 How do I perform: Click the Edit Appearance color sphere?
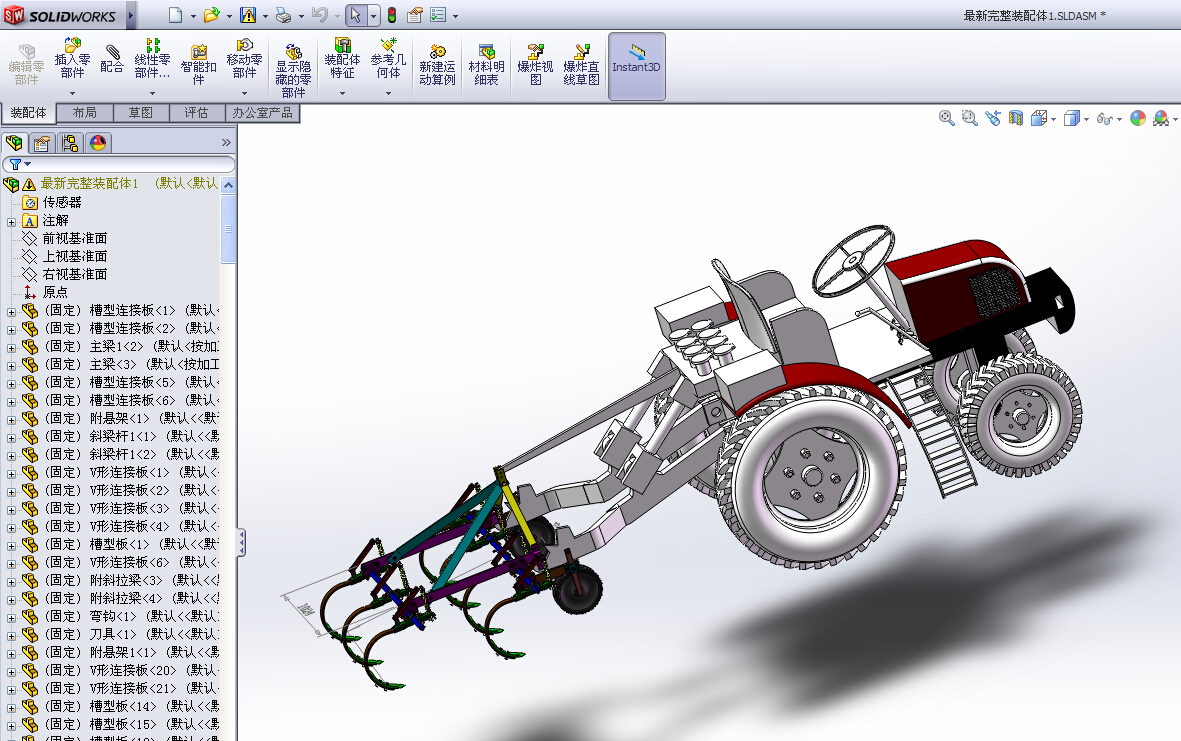tap(1138, 118)
